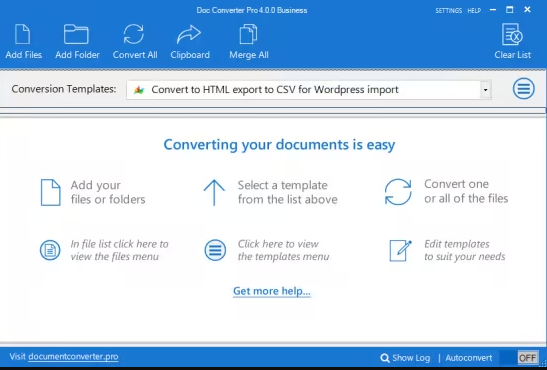This screenshot has height=370, width=547.
Task: Click the up arrow beside Select a template
Action: (214, 192)
